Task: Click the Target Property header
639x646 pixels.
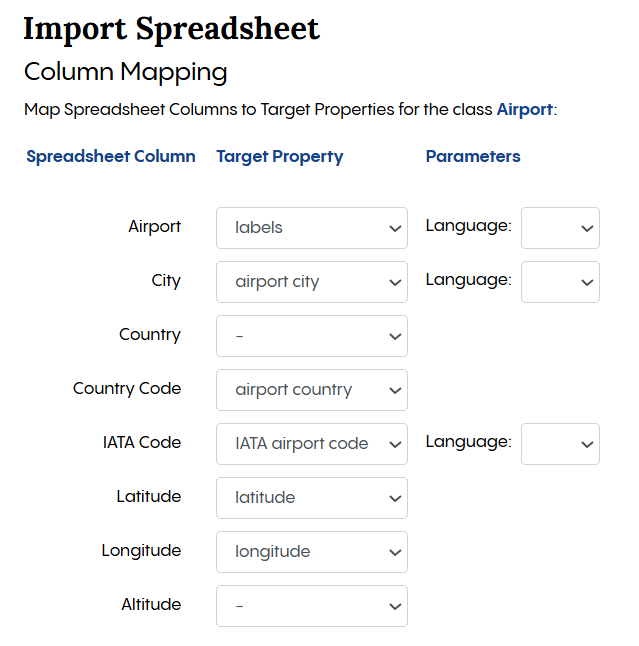Action: (x=280, y=156)
